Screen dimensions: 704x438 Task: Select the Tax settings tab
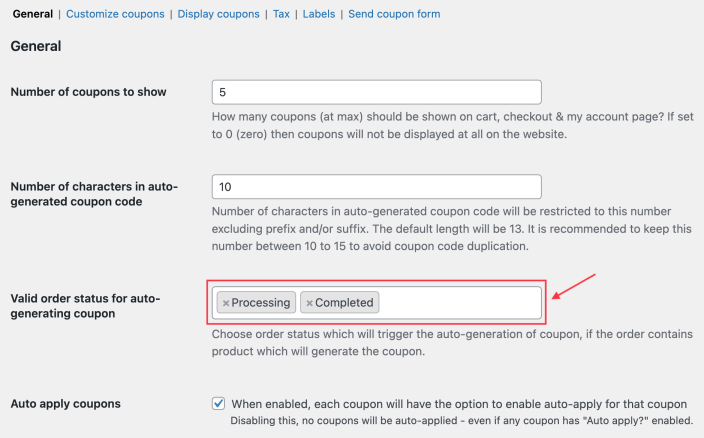pyautogui.click(x=282, y=14)
